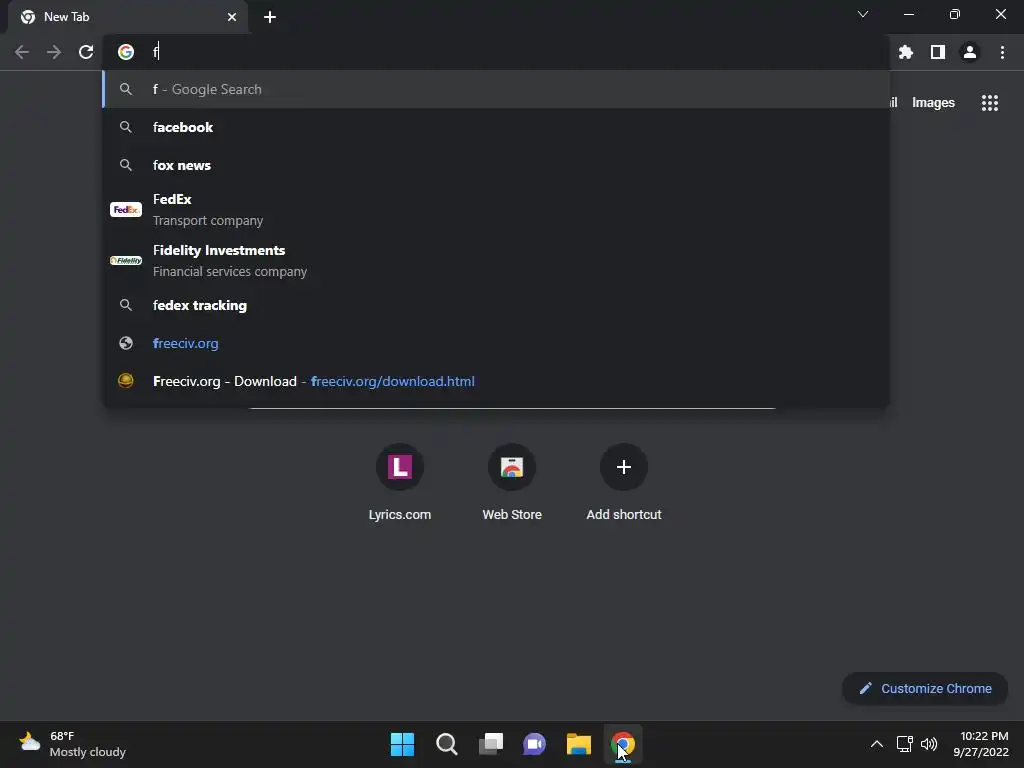Click globe icon beside freeciv.org
Image resolution: width=1024 pixels, height=768 pixels.
[x=126, y=343]
